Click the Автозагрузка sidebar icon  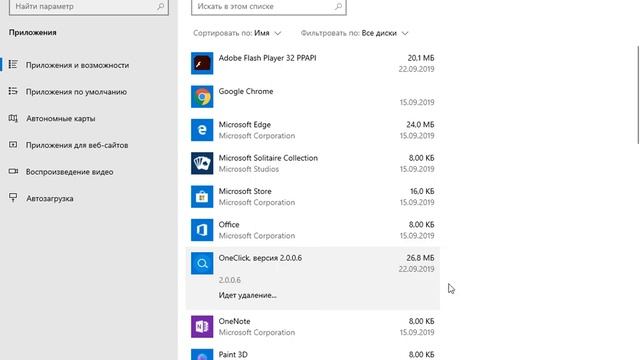click(13, 198)
